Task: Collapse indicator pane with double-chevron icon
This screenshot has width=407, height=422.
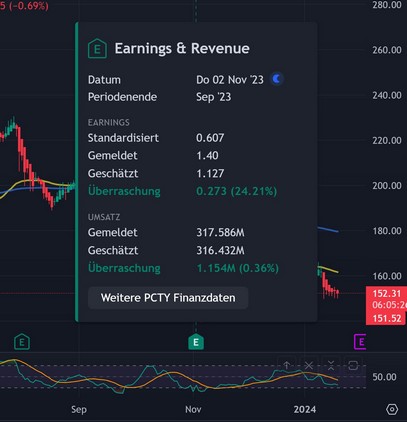Action: pyautogui.click(x=331, y=366)
